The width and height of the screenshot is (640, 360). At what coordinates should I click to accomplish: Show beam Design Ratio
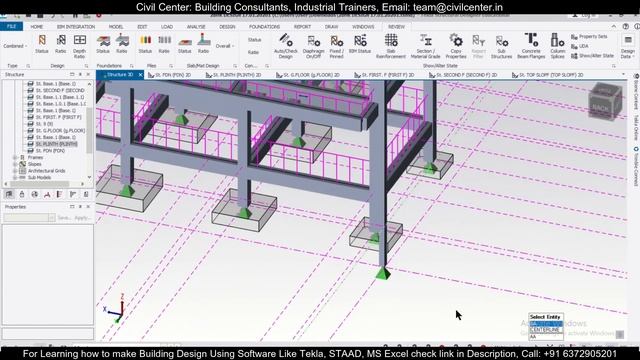60,44
